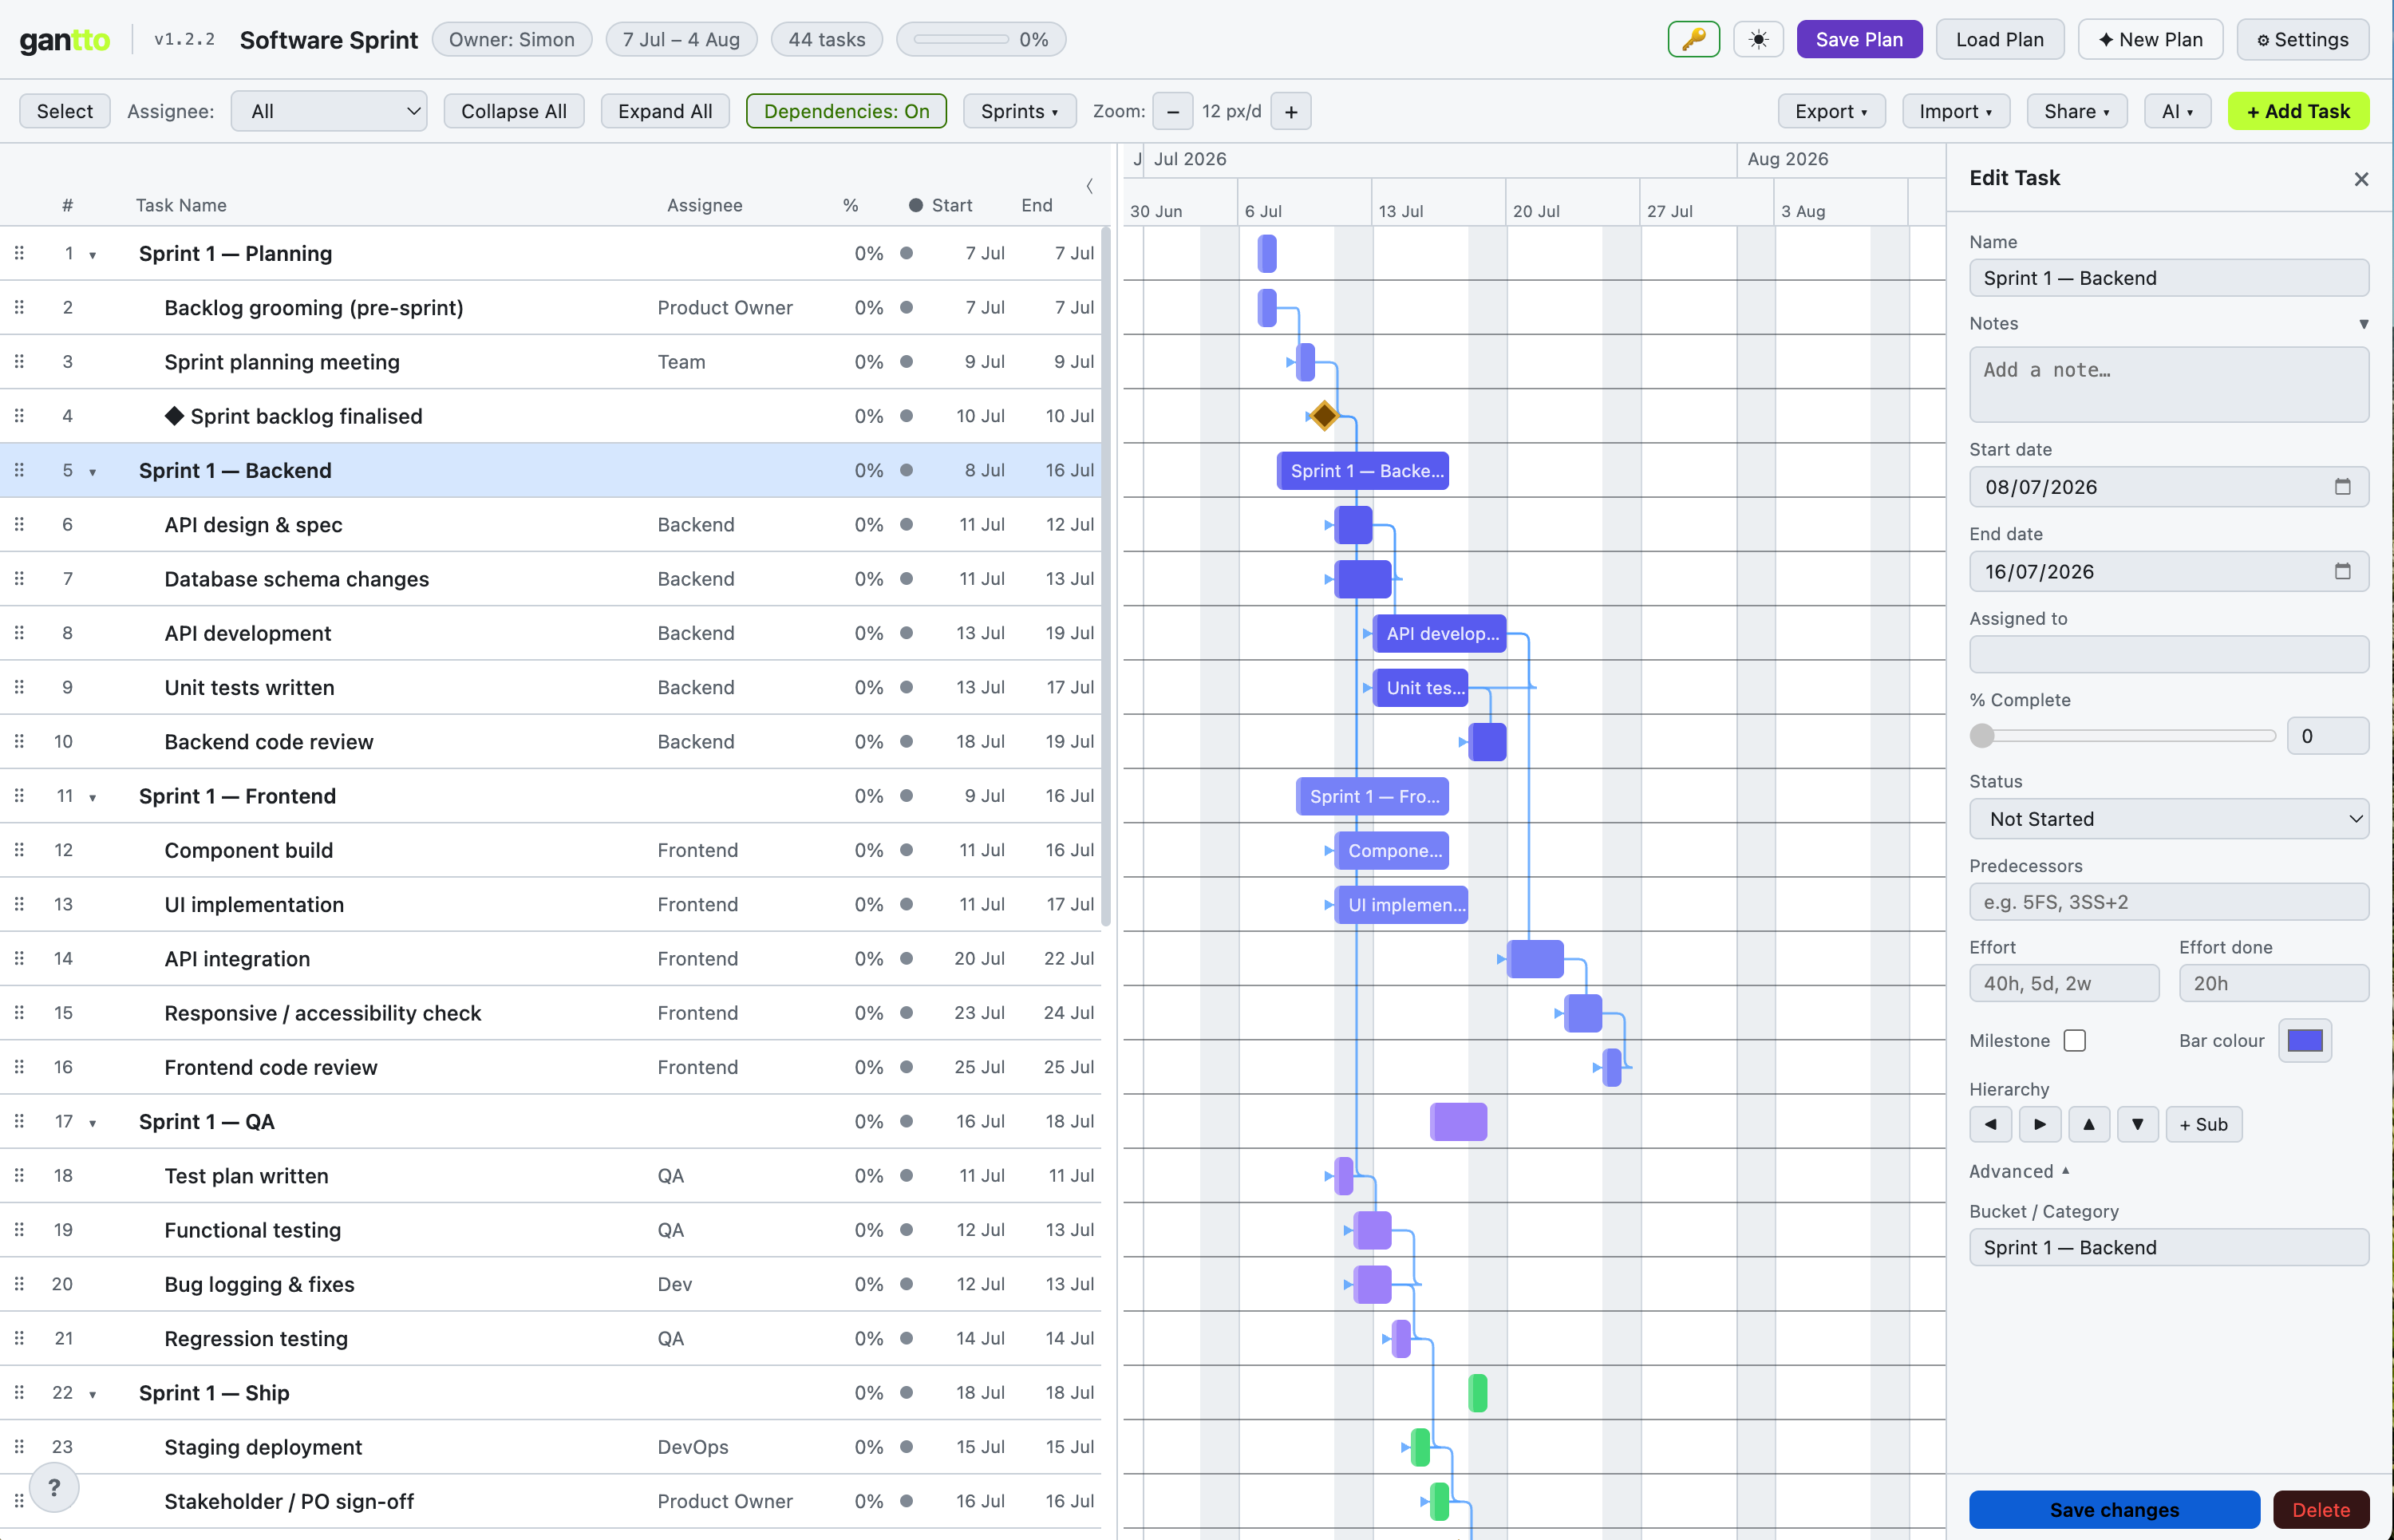Collapse the Sprint 1 — Backend group
The image size is (2394, 1540).
tap(92, 472)
